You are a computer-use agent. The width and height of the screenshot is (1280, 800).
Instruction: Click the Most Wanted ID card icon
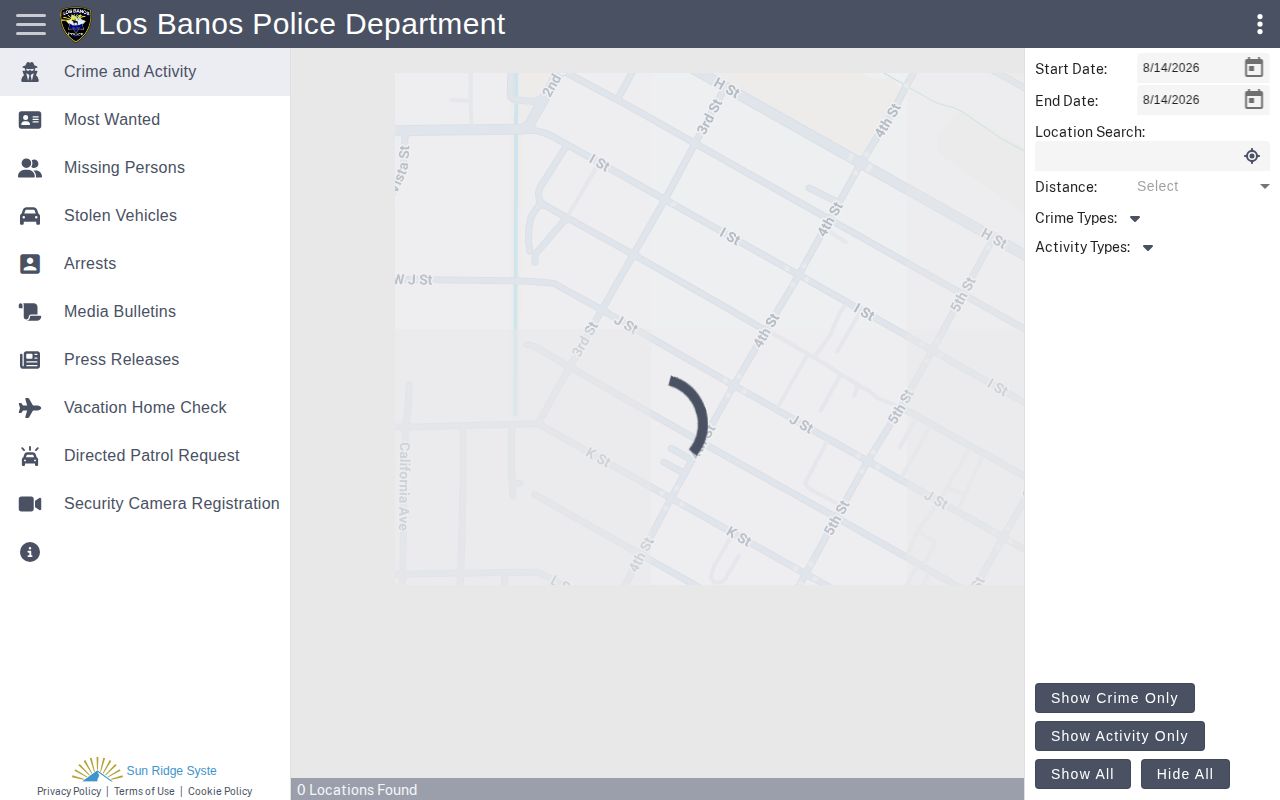tap(30, 120)
